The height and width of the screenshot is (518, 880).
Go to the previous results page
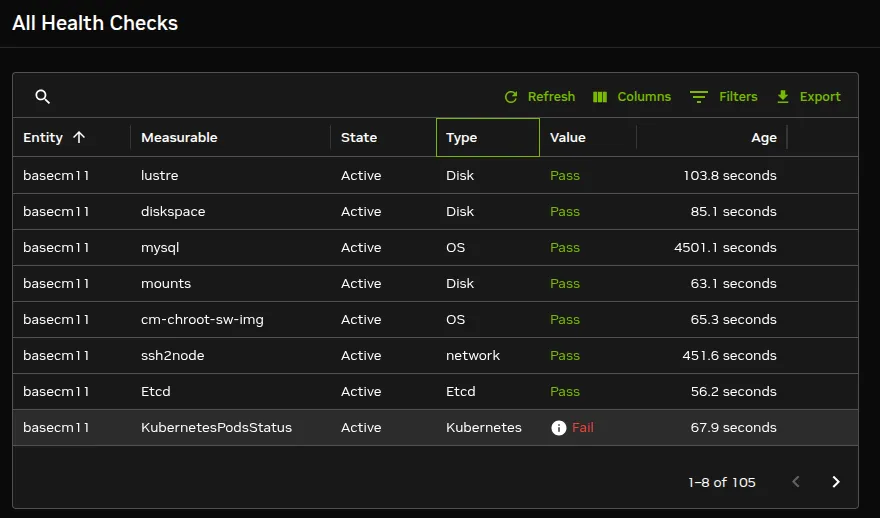(796, 482)
